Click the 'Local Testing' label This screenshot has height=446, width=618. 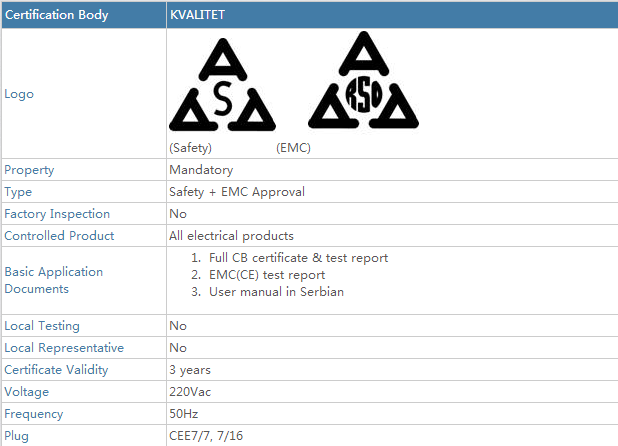42,326
